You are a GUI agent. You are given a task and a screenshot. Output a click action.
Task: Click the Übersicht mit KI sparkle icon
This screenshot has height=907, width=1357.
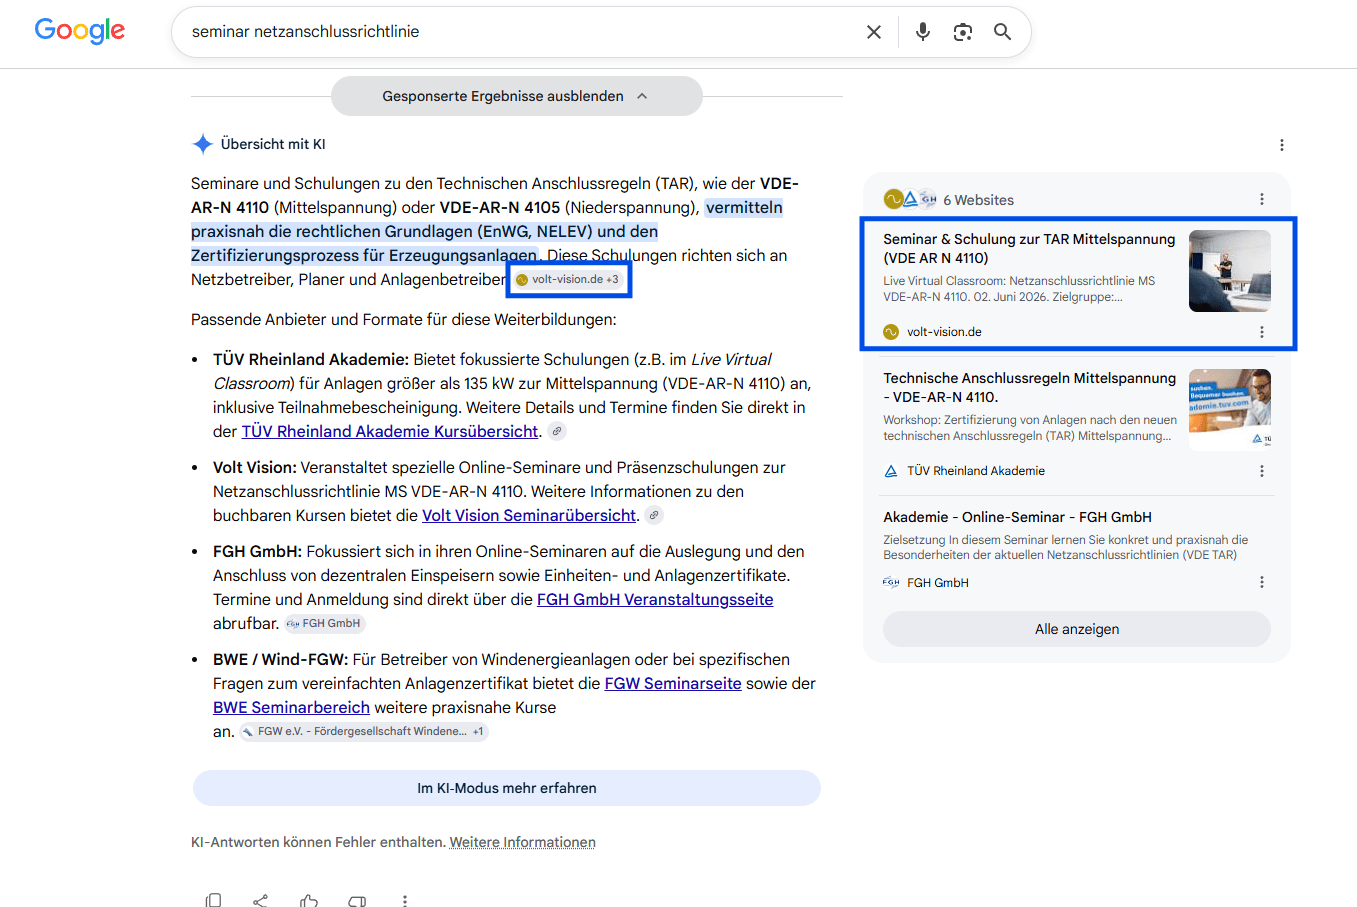pos(202,144)
